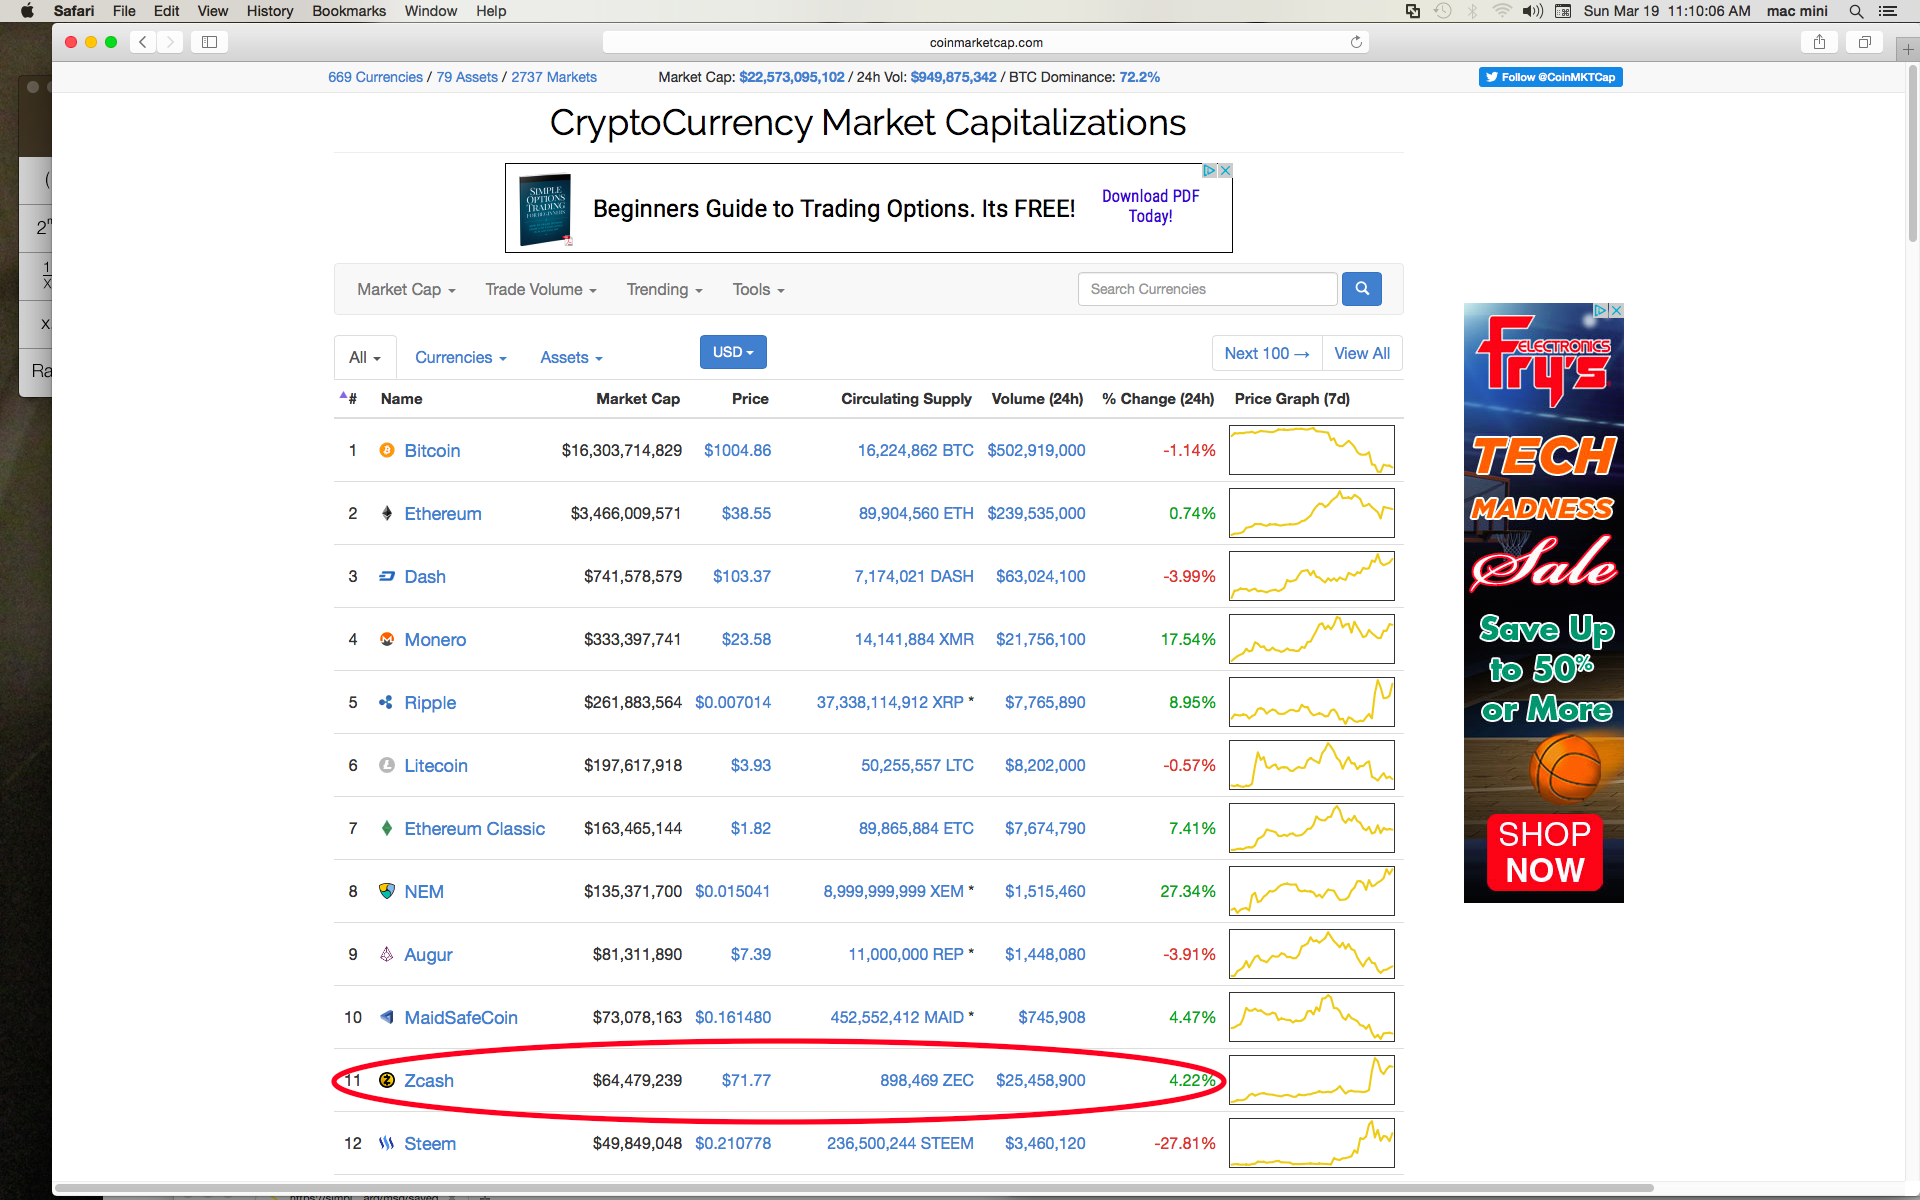Open the Window menu
Image resolution: width=1920 pixels, height=1200 pixels.
pos(431,11)
